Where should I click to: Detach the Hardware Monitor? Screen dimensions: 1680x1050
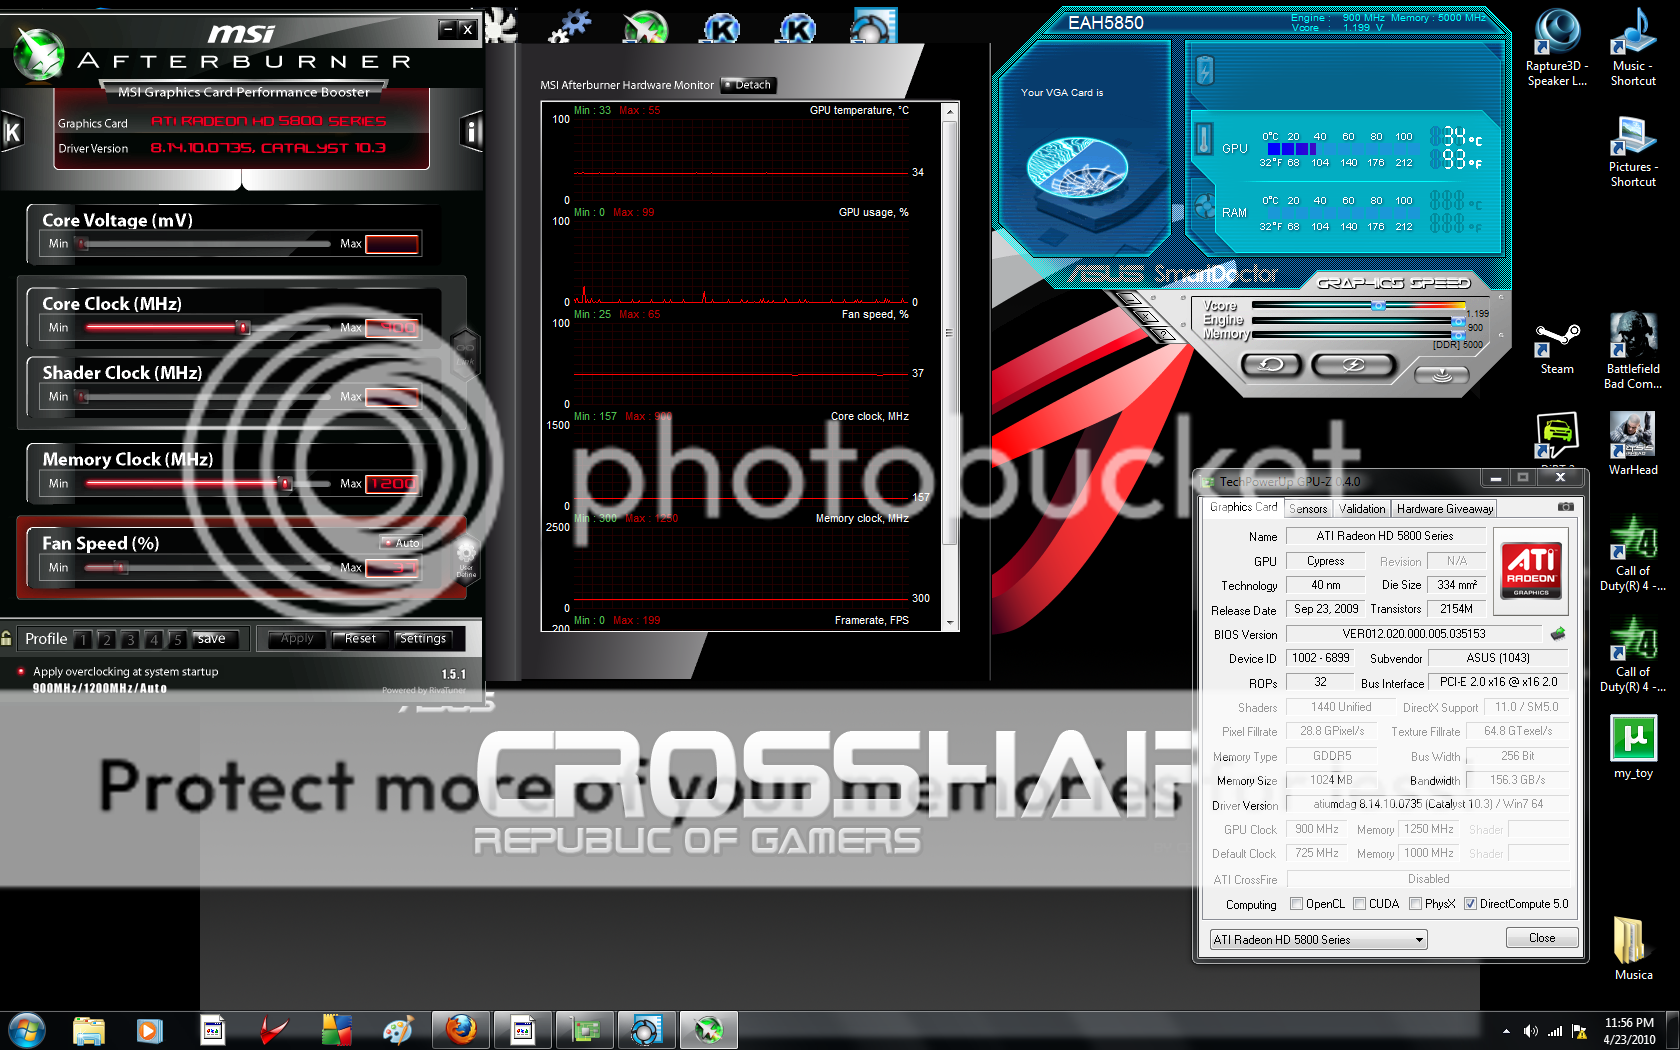tap(748, 85)
